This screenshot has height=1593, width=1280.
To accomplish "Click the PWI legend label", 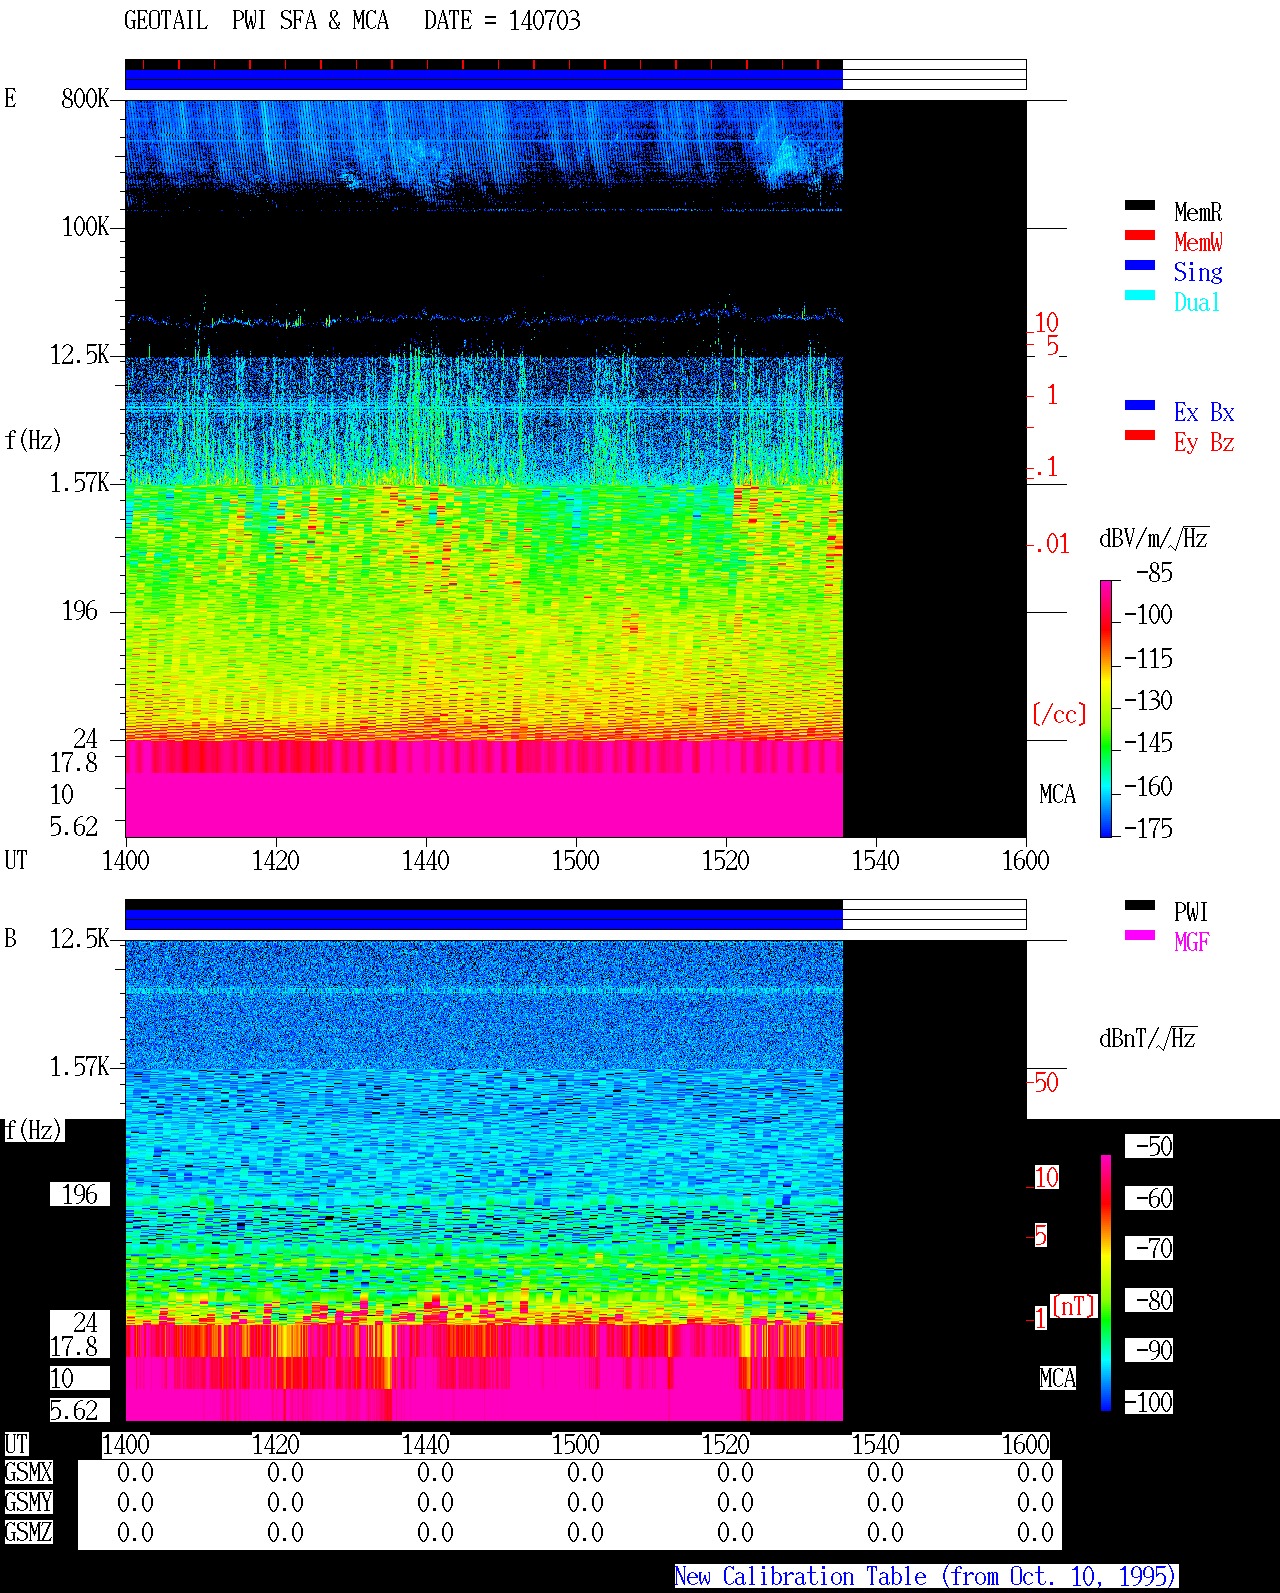I will tap(1191, 912).
